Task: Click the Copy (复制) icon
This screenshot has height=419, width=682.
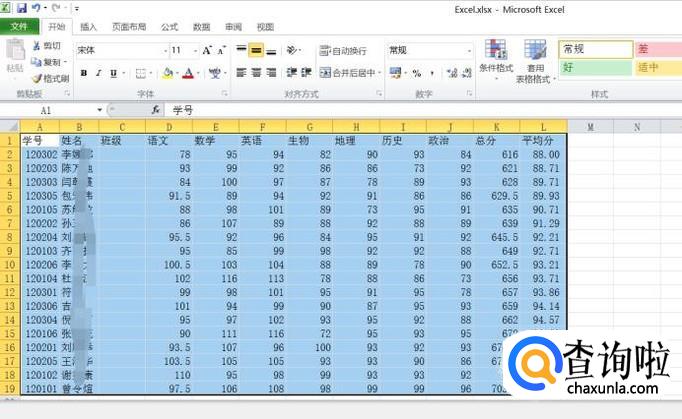Action: coord(36,62)
